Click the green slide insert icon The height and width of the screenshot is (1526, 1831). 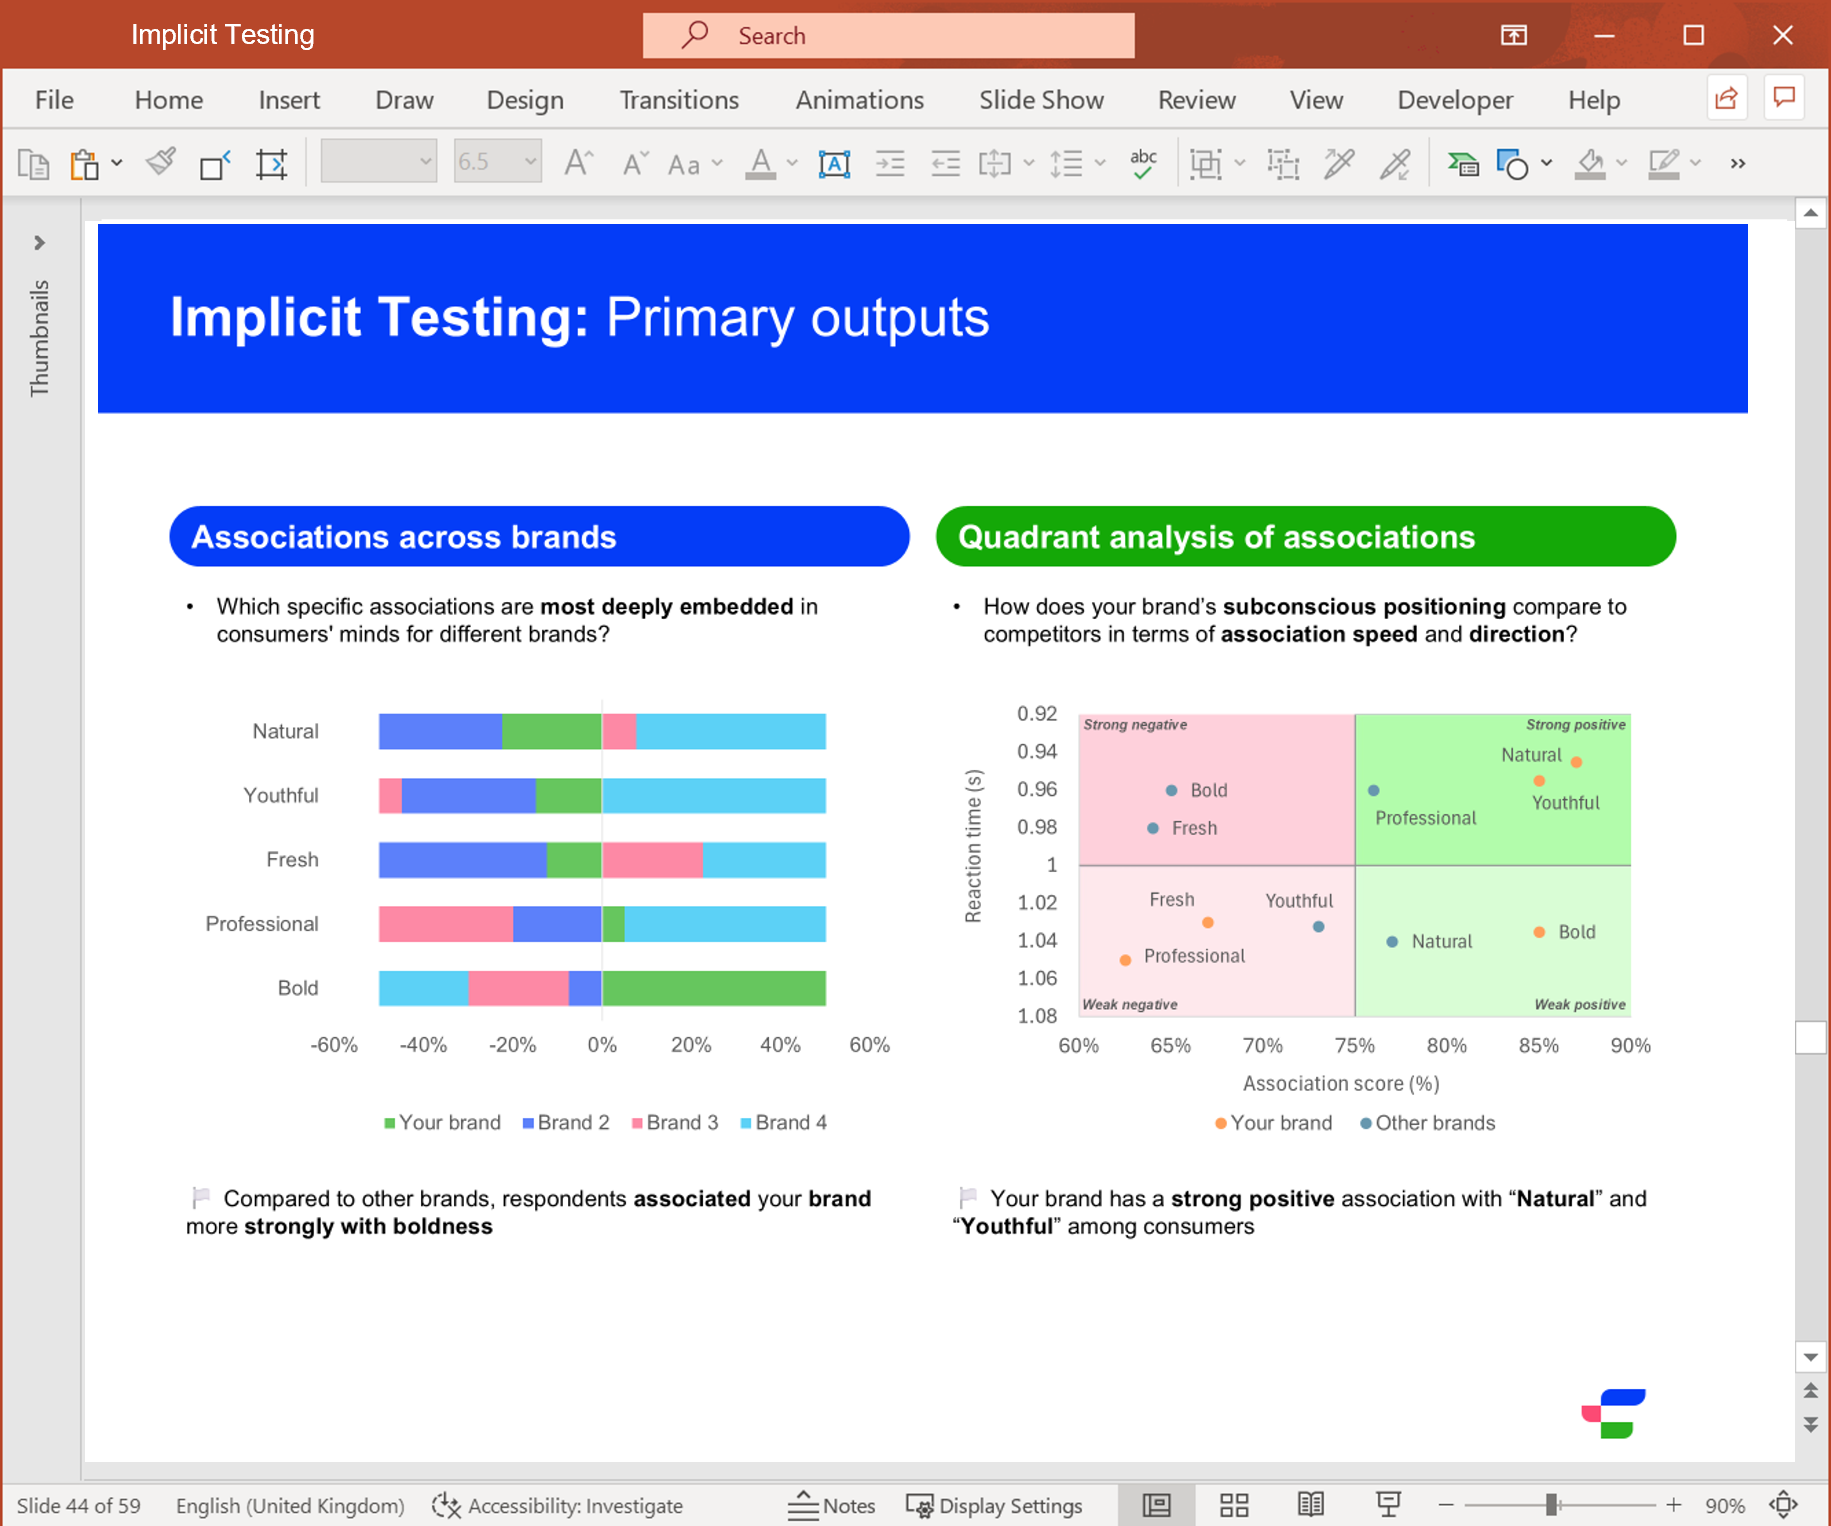[1462, 163]
